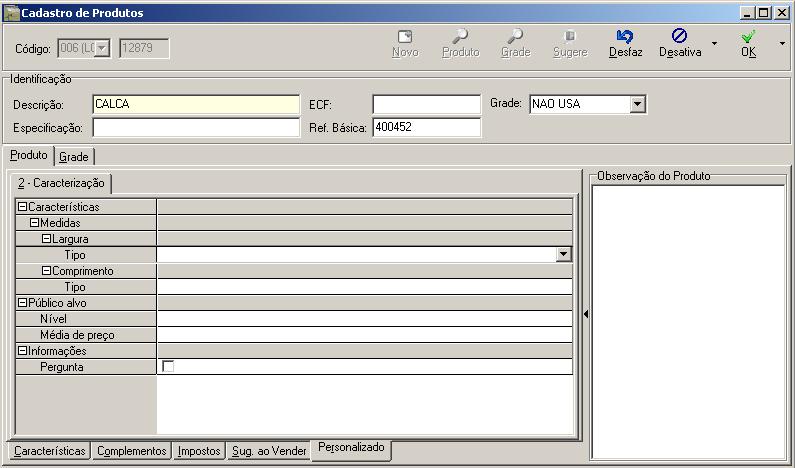Click the Sugere toolbar icon

[570, 37]
